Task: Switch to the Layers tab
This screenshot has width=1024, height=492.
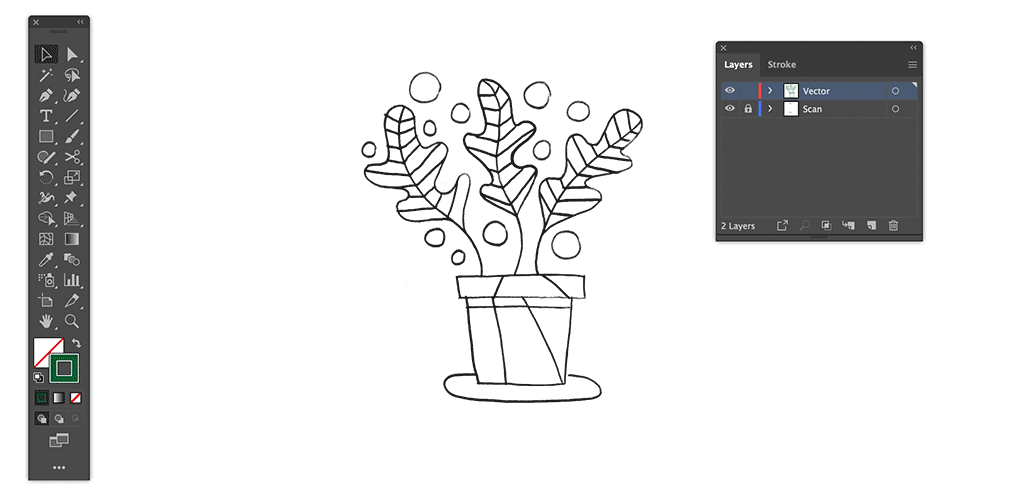Action: coord(739,65)
